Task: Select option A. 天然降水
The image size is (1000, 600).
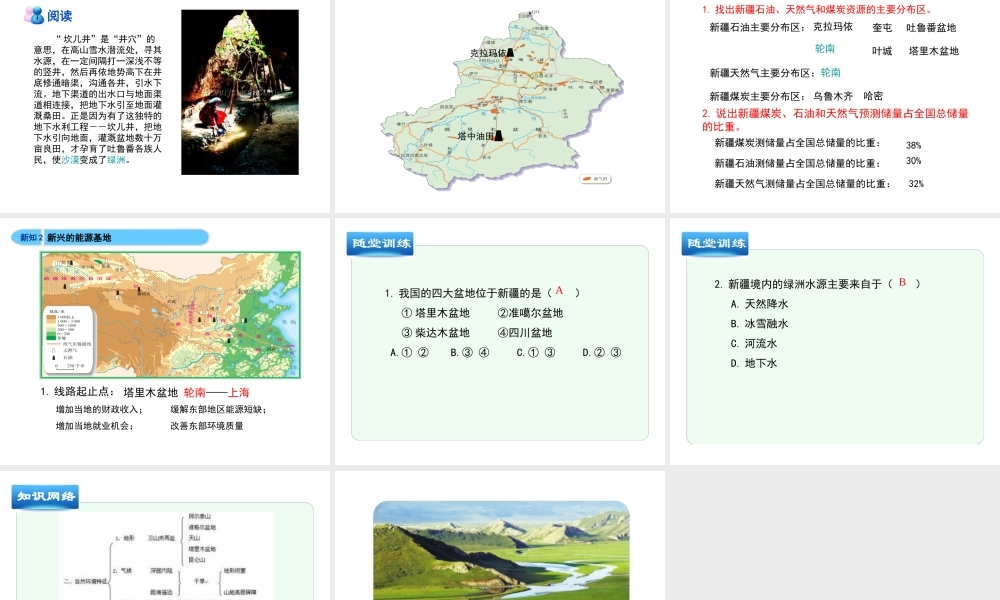Action: pos(760,304)
